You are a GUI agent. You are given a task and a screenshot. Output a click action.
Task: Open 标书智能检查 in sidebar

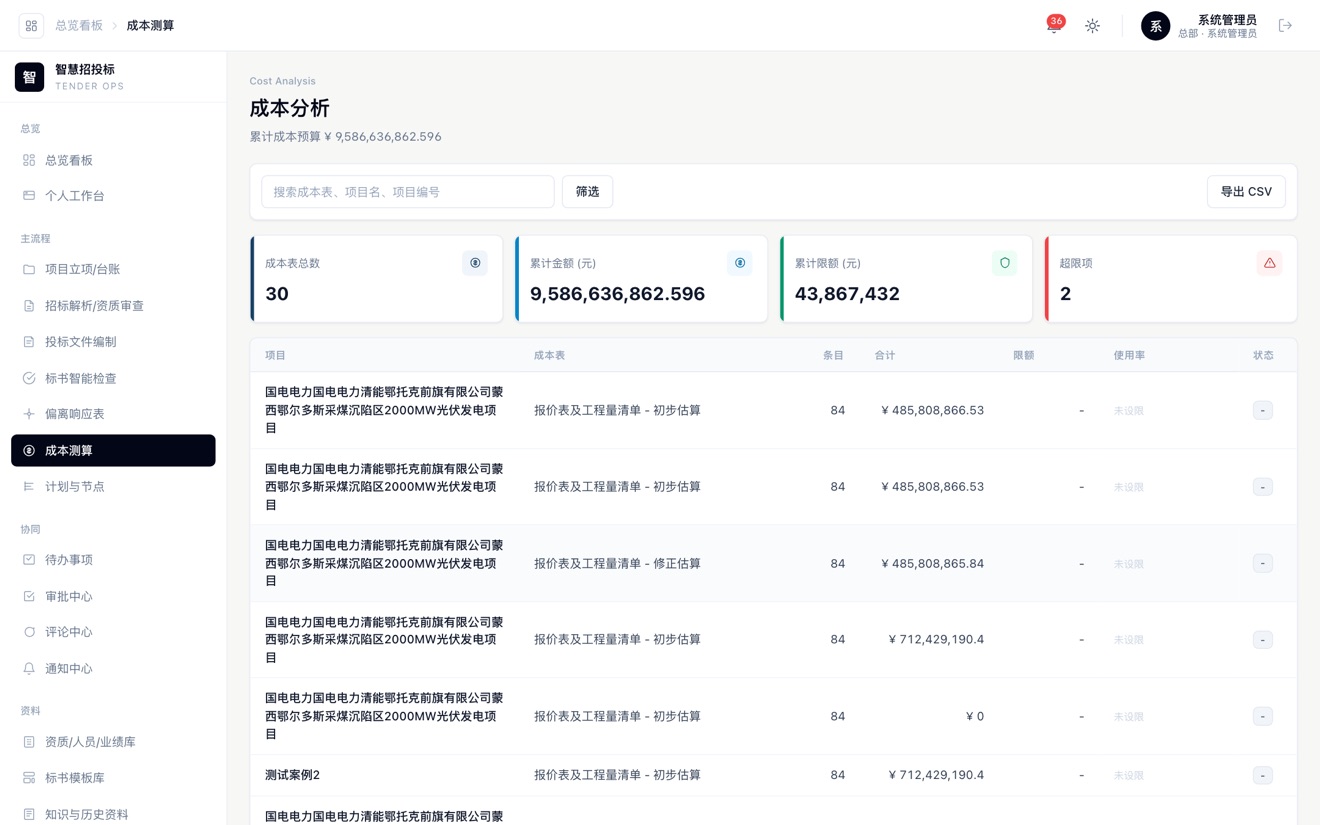click(113, 378)
